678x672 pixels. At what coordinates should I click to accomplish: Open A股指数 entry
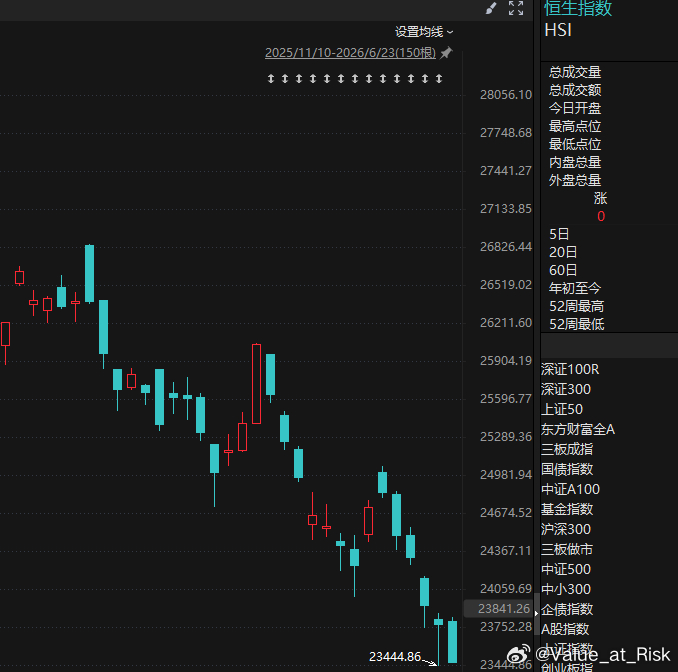tap(565, 629)
